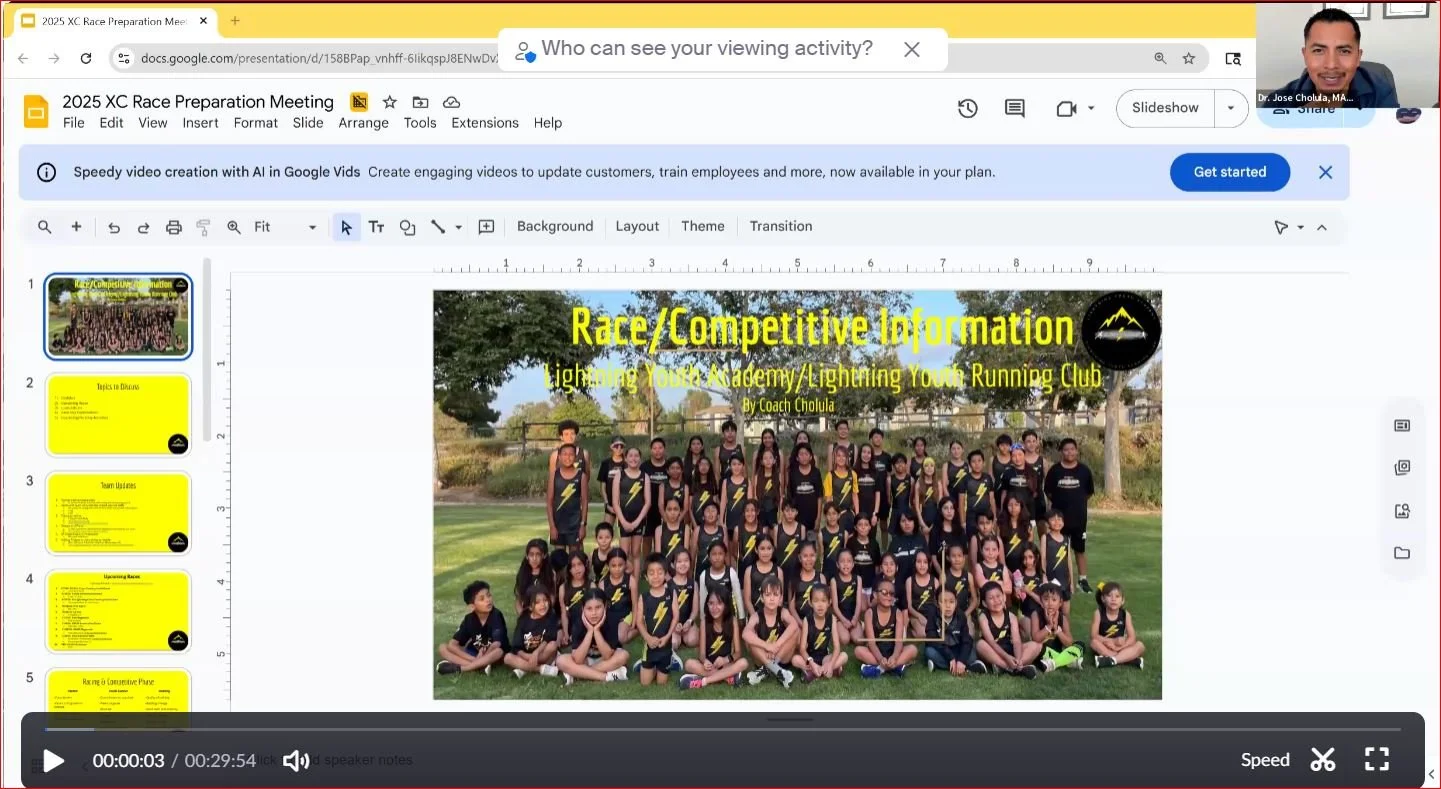Open the View menu
Screen dimensions: 1441x789
coord(153,123)
